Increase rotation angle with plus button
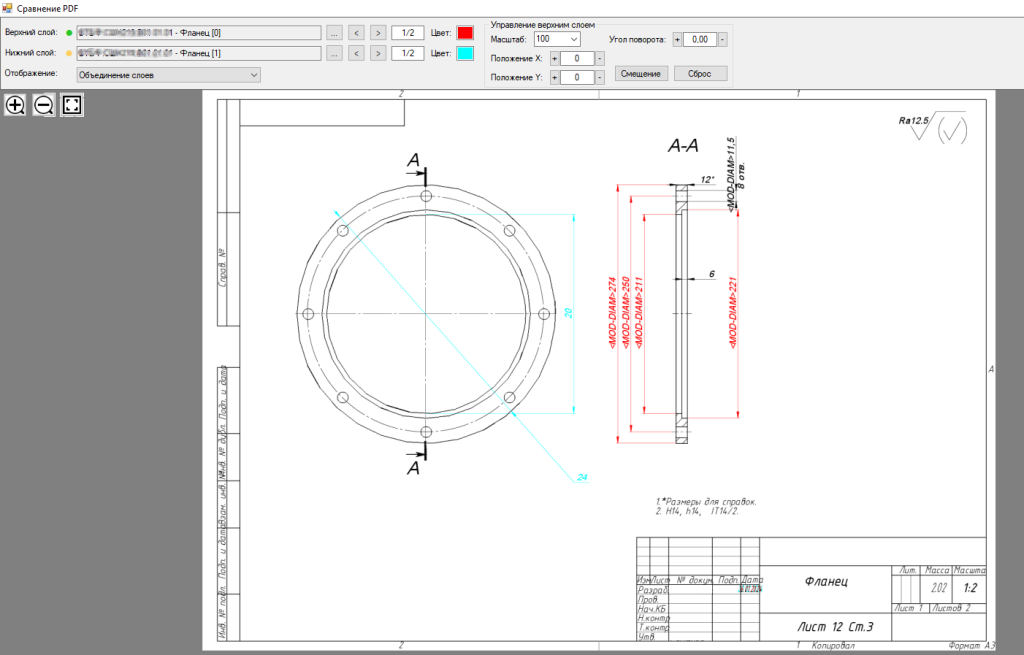This screenshot has width=1024, height=655. [x=677, y=39]
